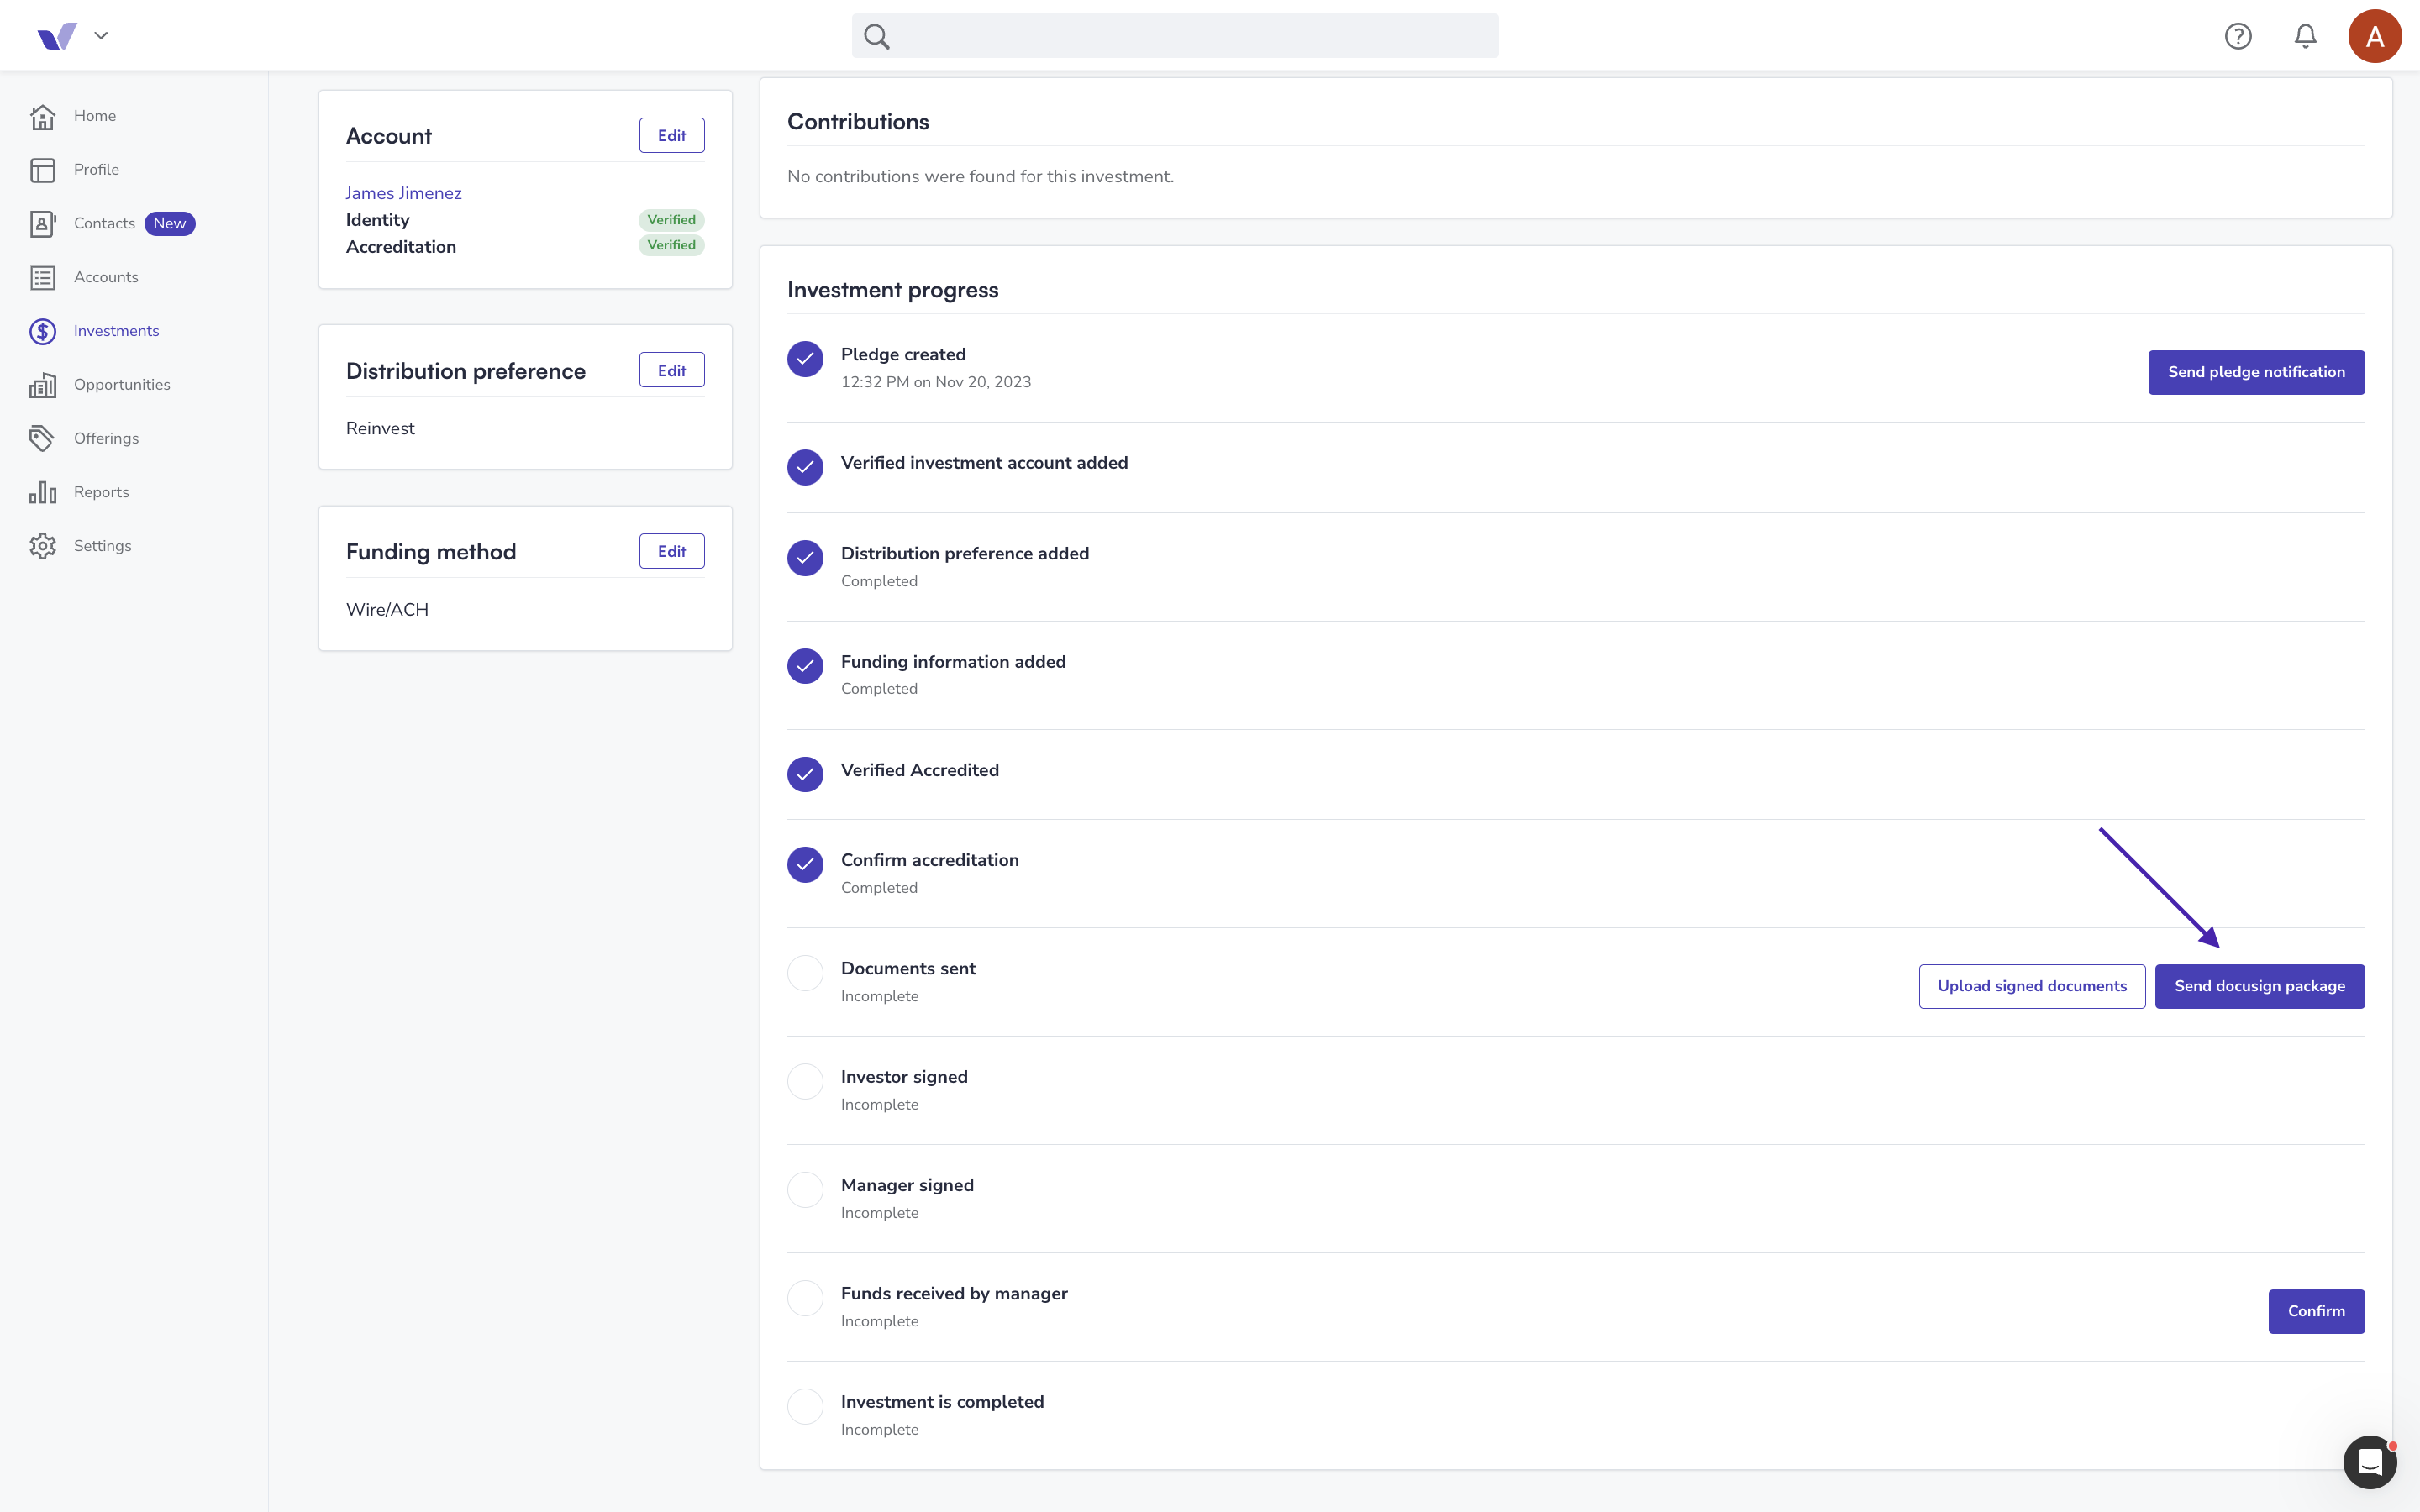Open Contacts from the sidebar
The height and width of the screenshot is (1512, 2420).
point(104,224)
